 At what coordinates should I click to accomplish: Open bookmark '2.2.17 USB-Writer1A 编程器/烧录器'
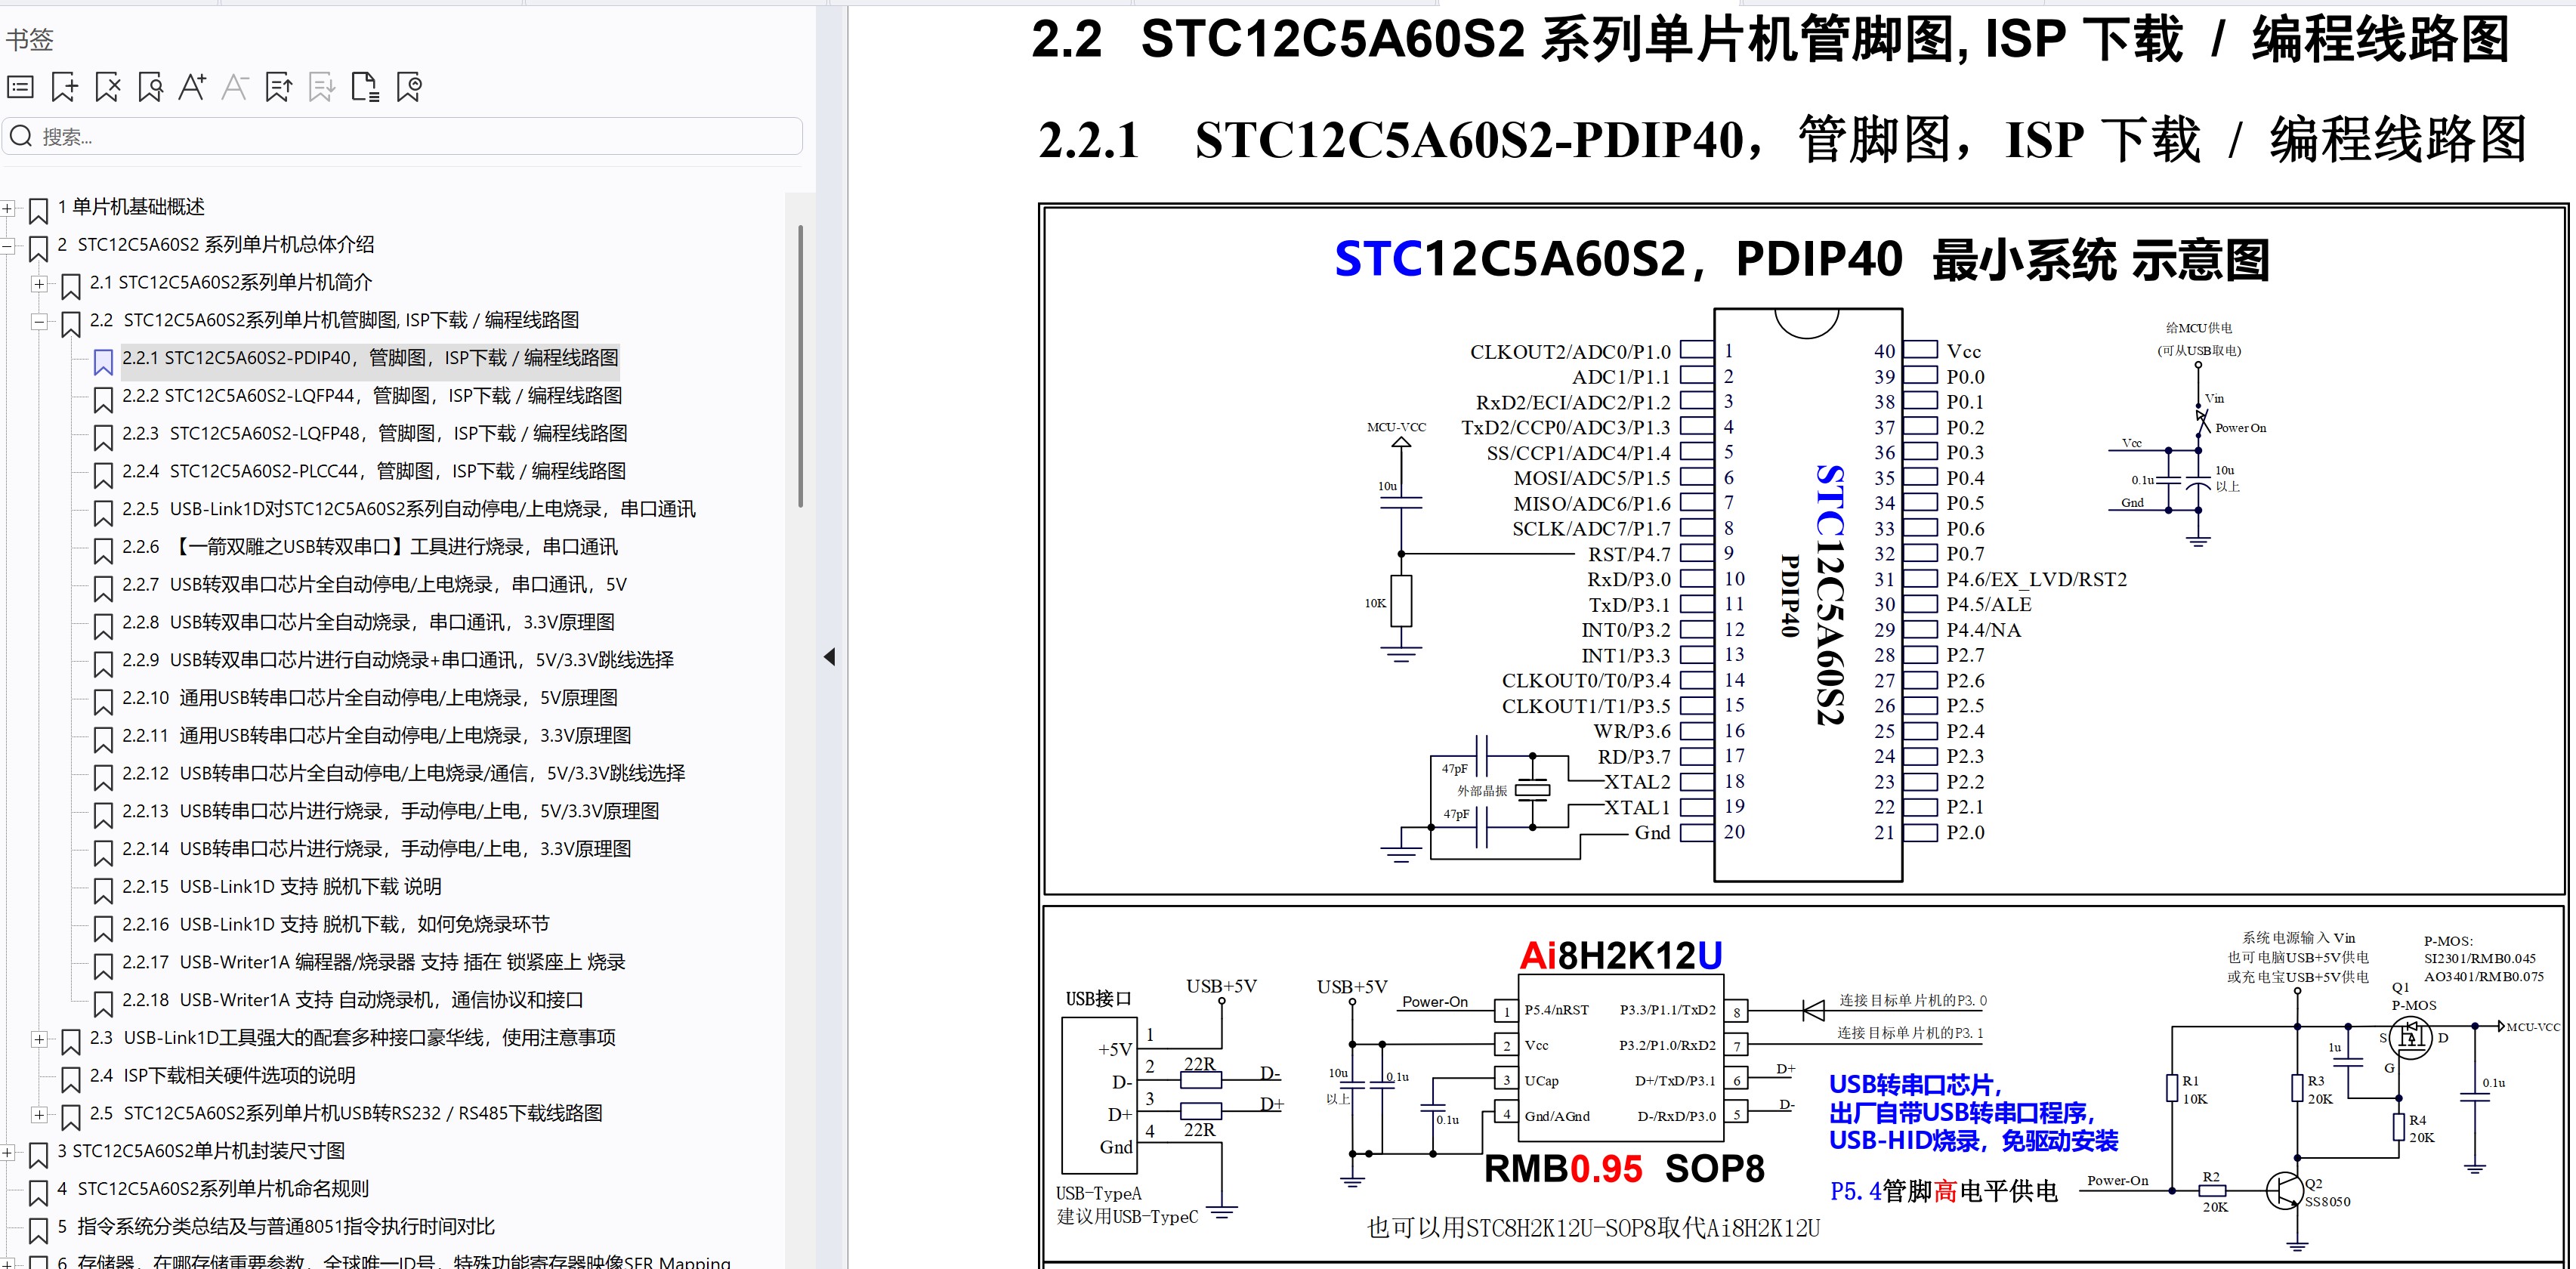pos(374,963)
